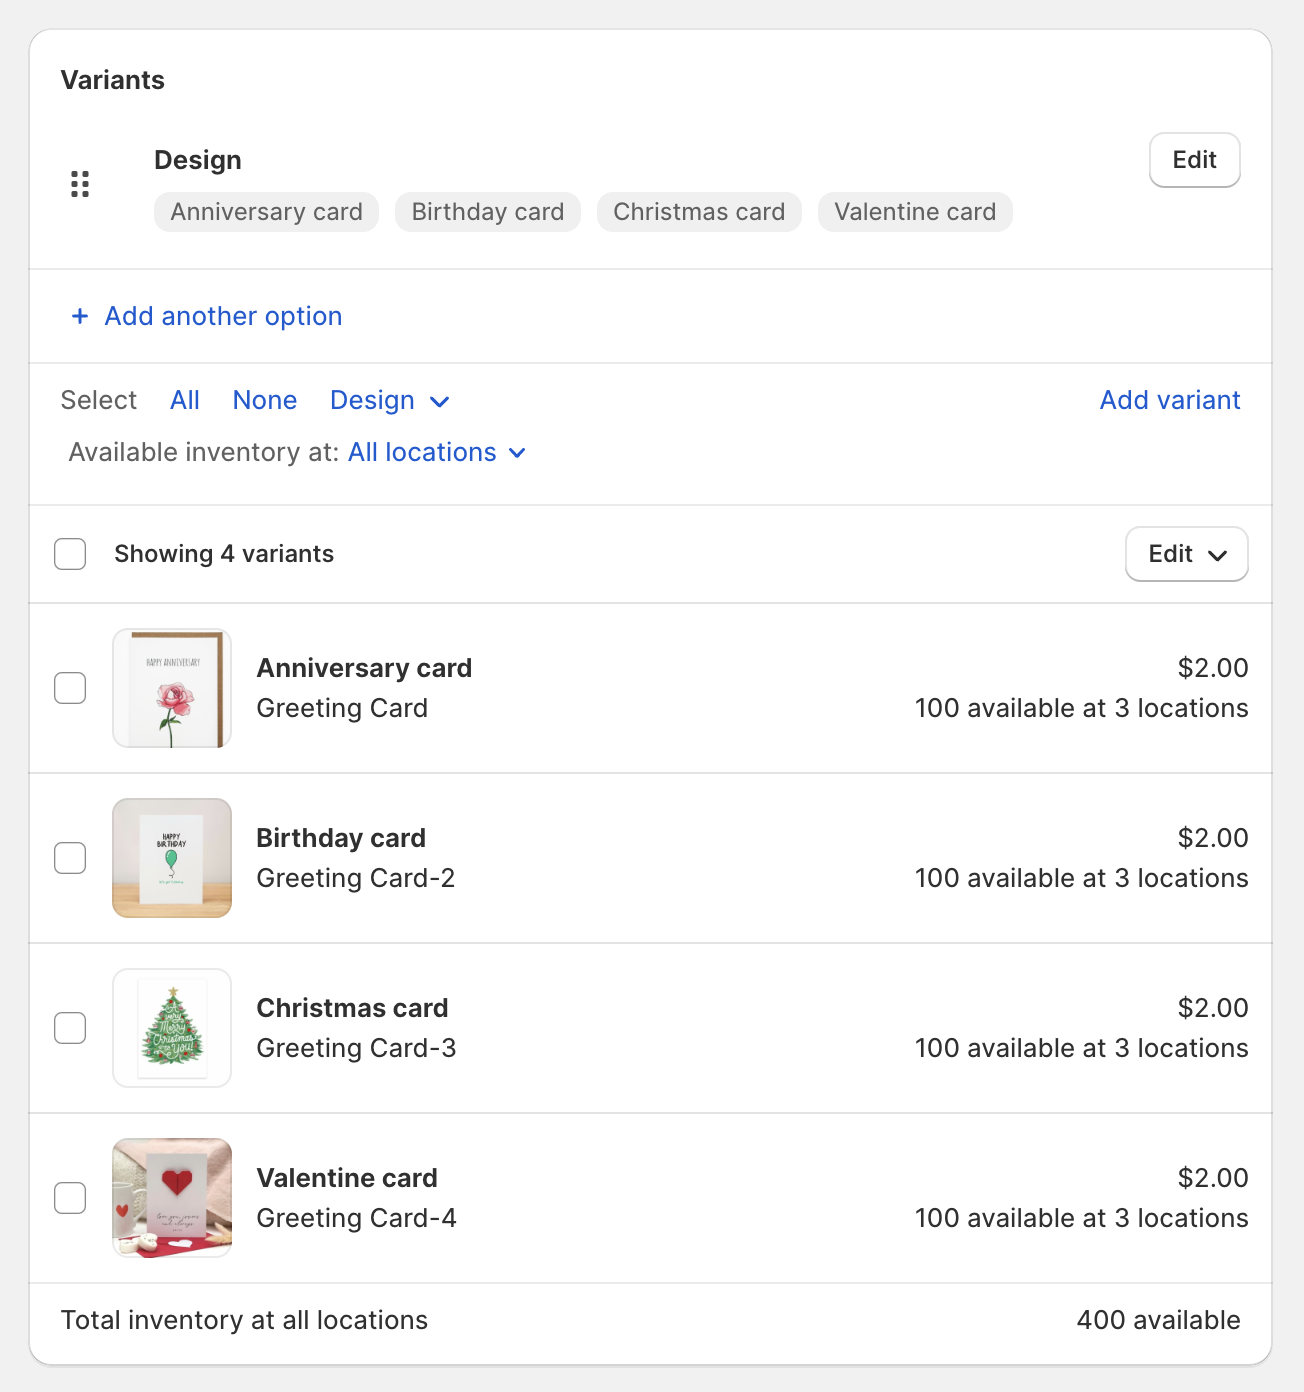The image size is (1304, 1392).
Task: Click Add another option
Action: point(222,316)
